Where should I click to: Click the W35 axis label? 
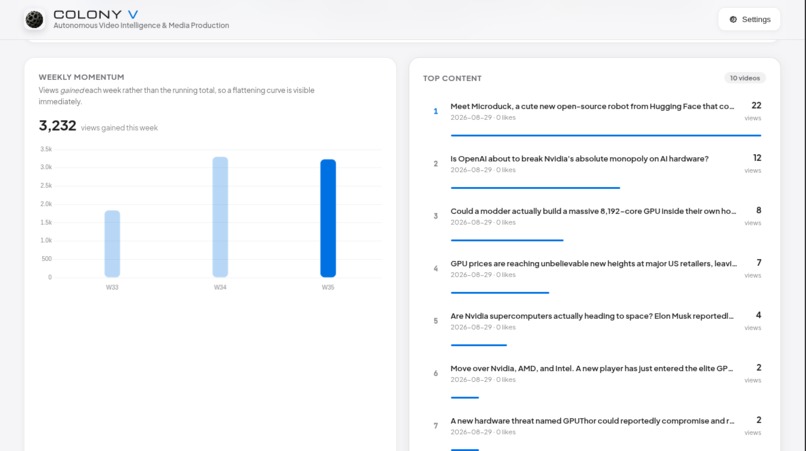click(x=328, y=287)
